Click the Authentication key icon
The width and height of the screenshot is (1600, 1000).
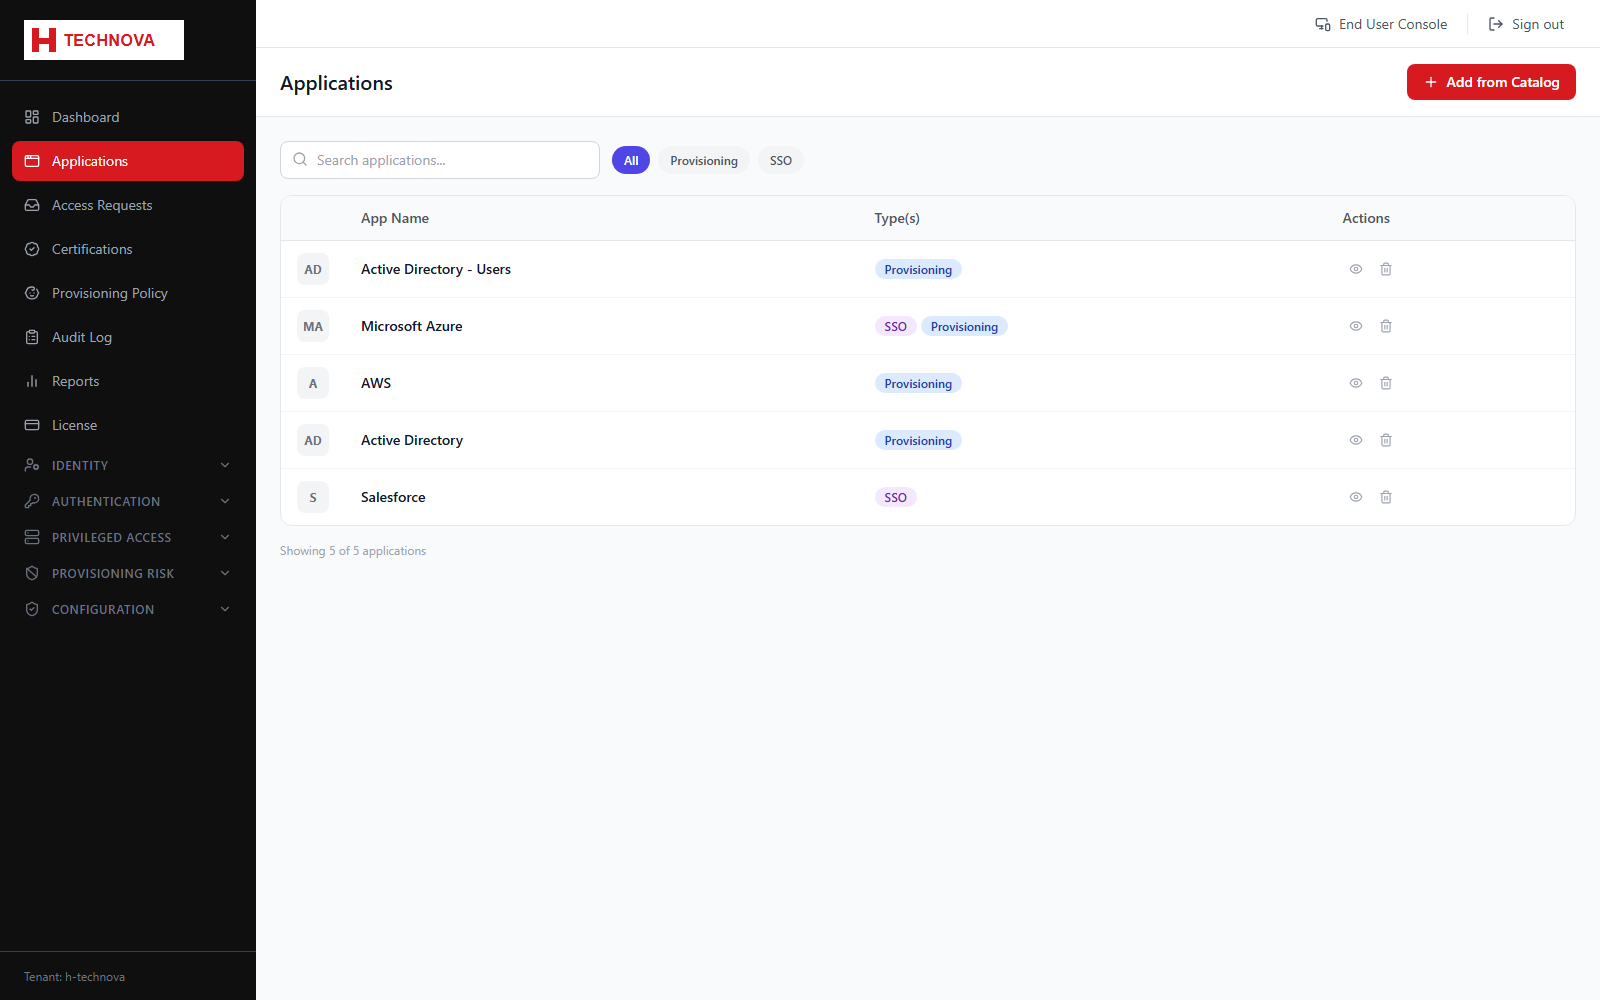32,501
